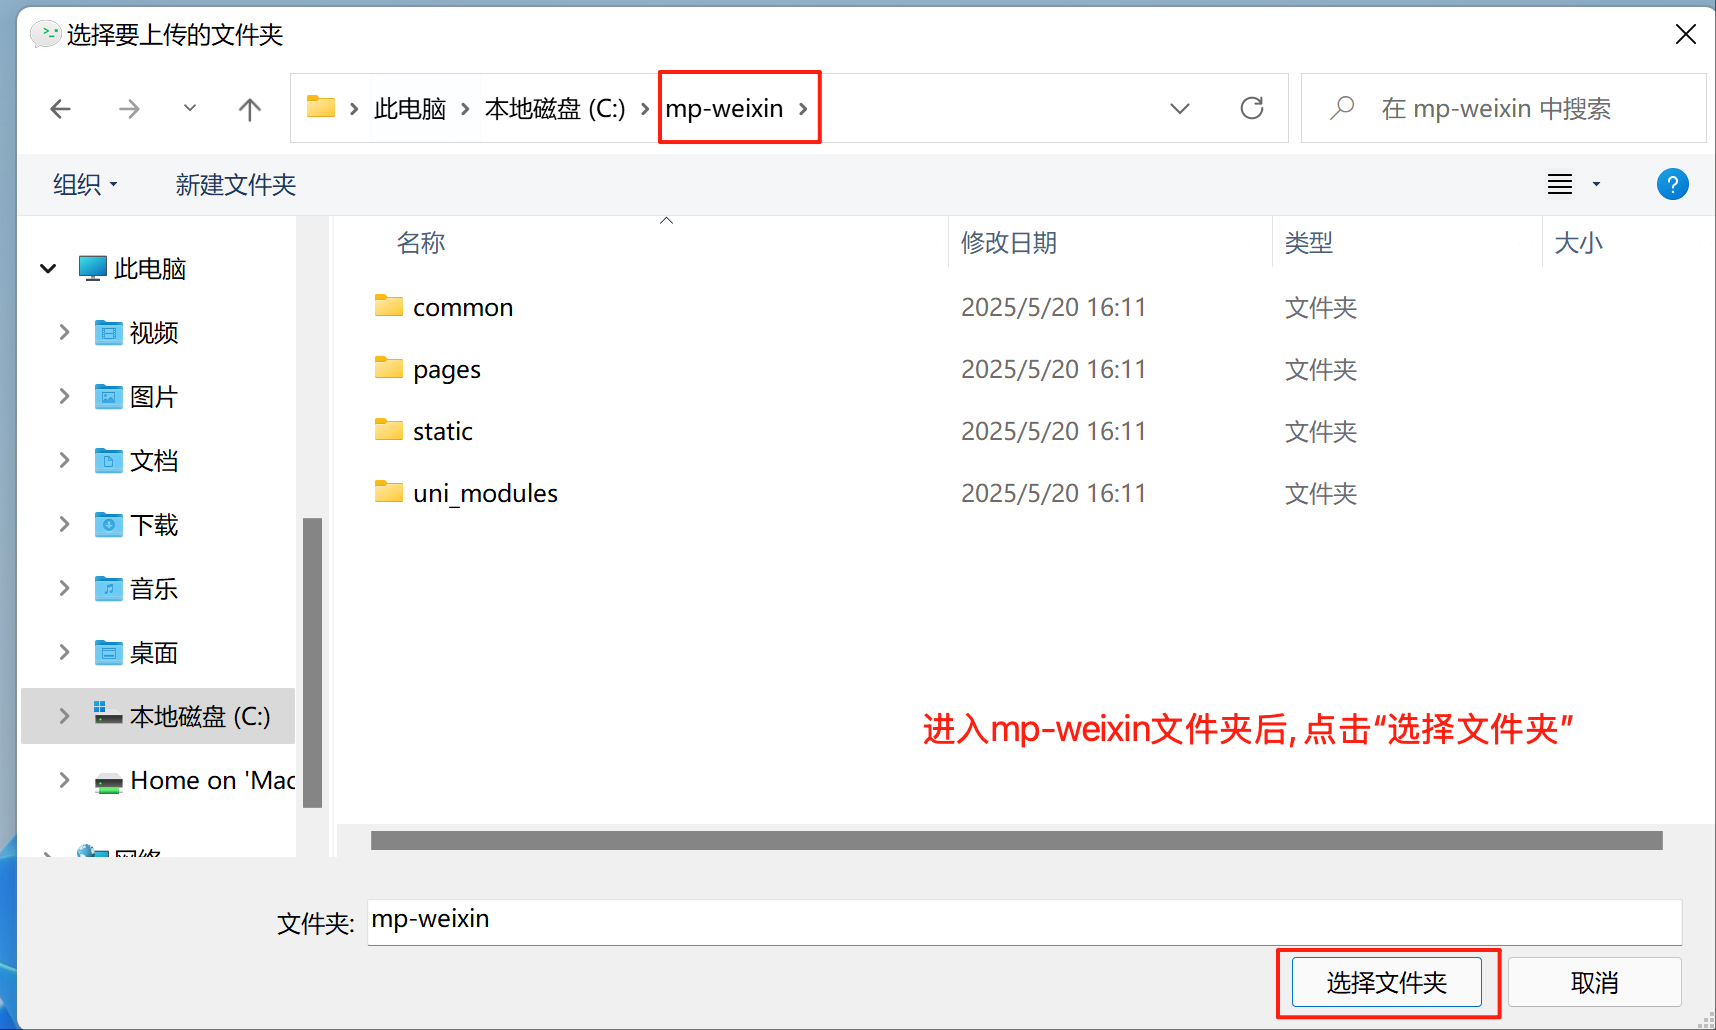Viewport: 1716px width, 1030px height.
Task: Expand the 音乐 tree node
Action: pyautogui.click(x=65, y=588)
